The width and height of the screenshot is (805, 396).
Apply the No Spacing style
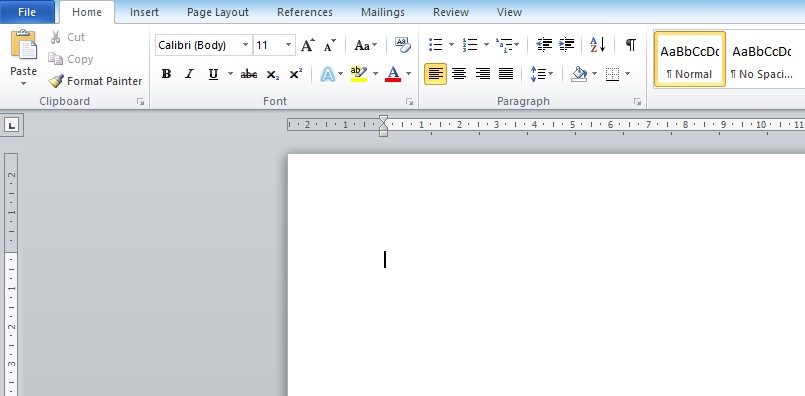tap(762, 59)
